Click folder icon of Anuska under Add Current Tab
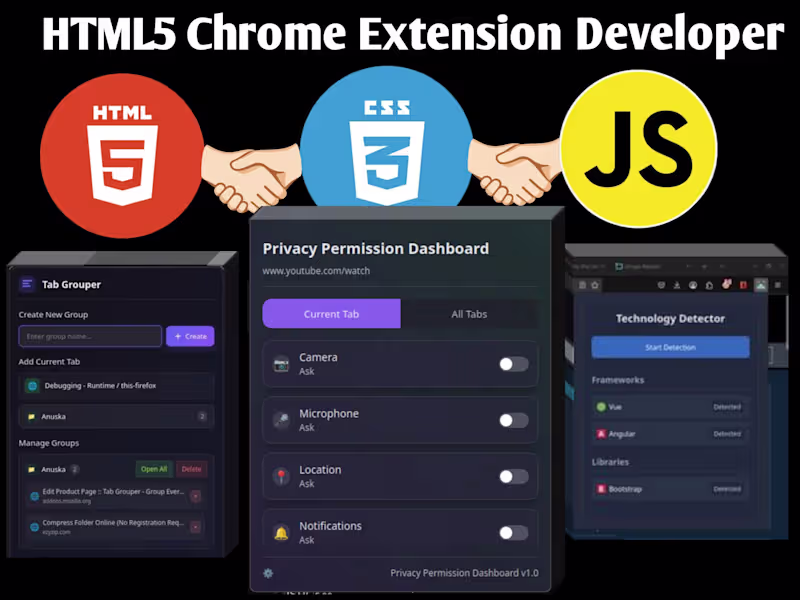This screenshot has width=800, height=600. [32, 417]
